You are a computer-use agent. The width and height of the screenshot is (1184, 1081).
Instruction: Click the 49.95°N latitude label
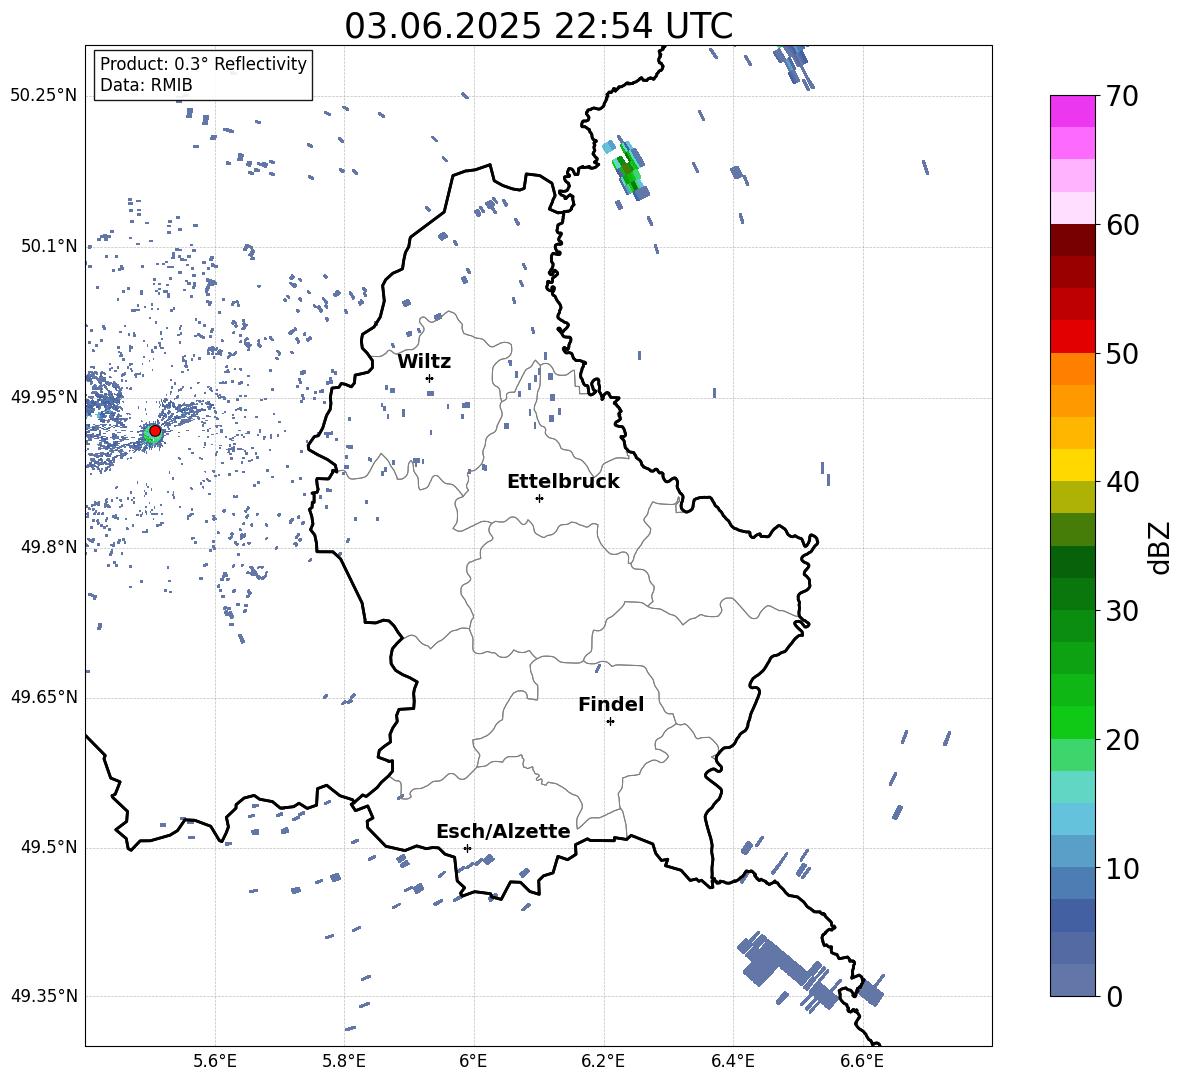[x=44, y=396]
